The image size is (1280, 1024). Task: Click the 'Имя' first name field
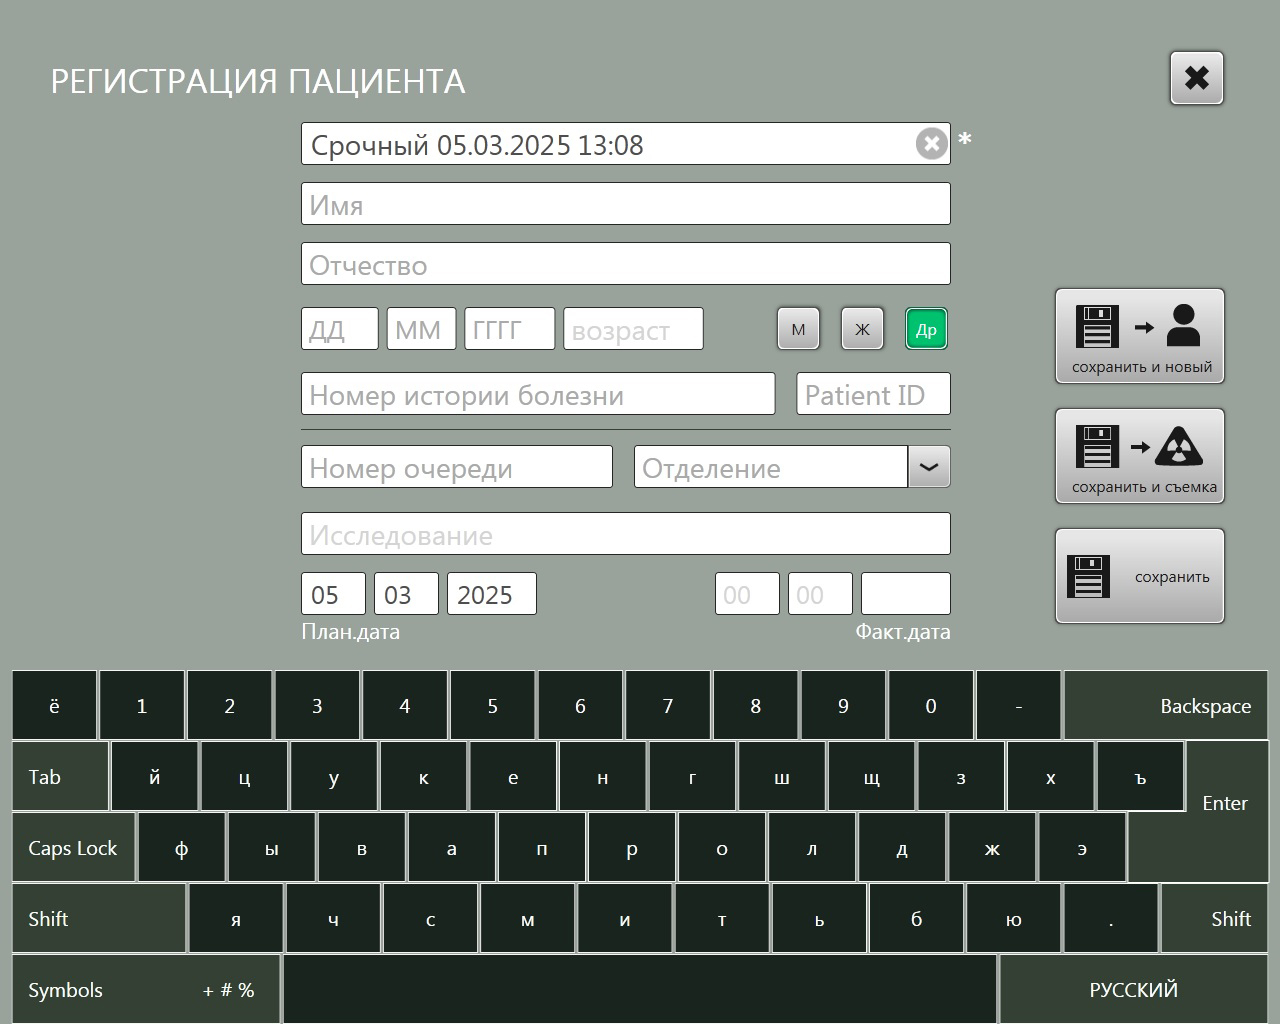(625, 204)
